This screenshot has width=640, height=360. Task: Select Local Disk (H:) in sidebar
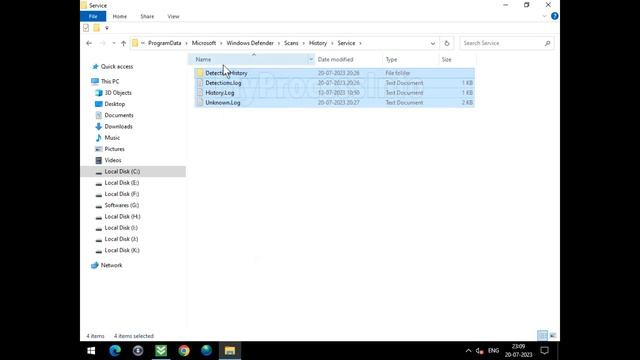[122, 217]
